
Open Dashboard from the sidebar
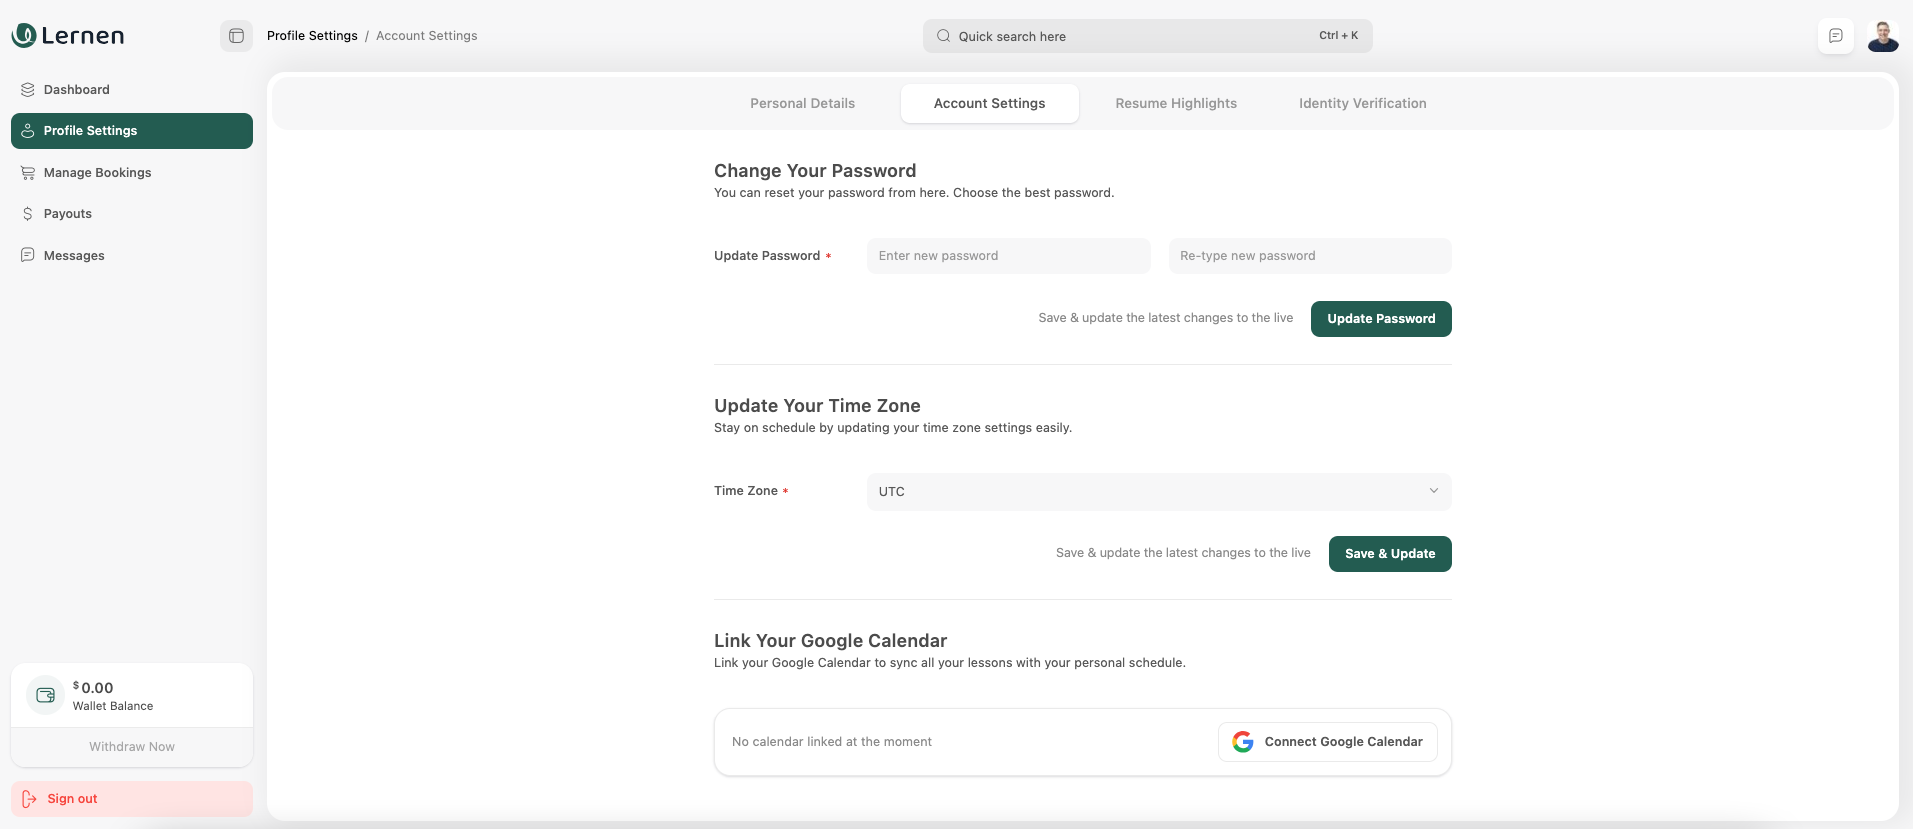click(x=76, y=90)
